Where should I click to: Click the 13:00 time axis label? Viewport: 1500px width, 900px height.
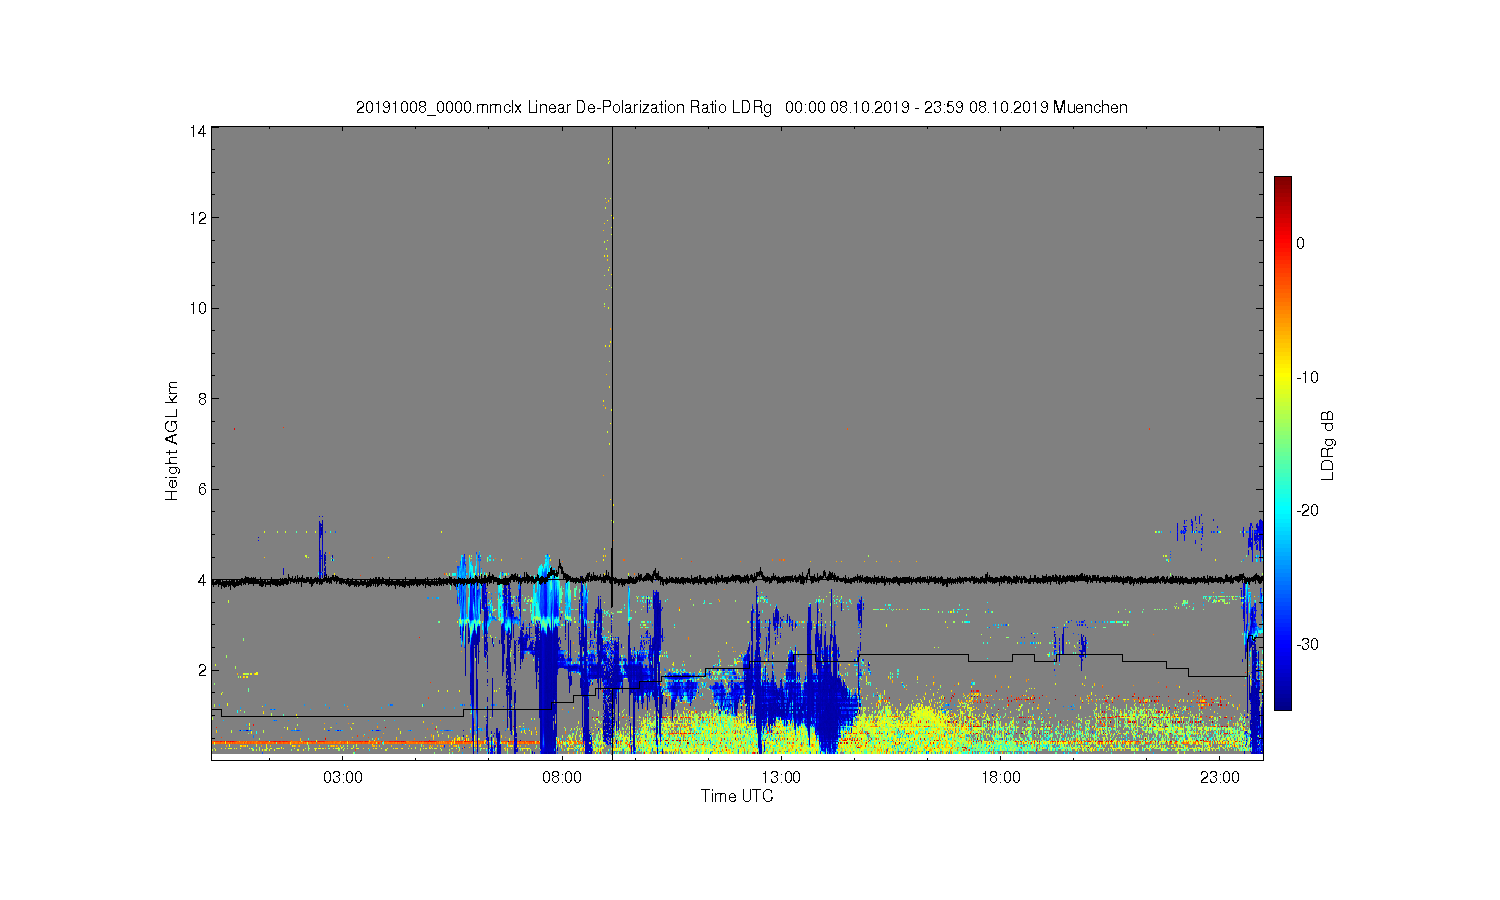point(781,778)
